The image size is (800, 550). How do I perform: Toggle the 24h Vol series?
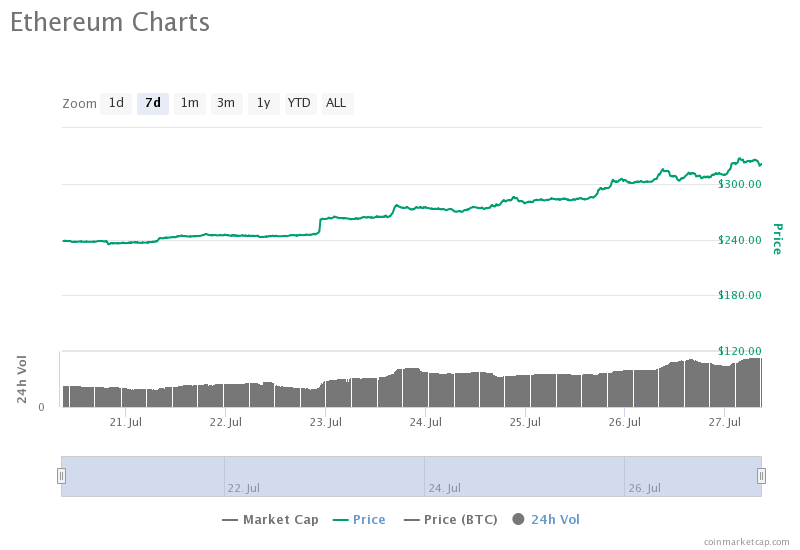coord(546,520)
